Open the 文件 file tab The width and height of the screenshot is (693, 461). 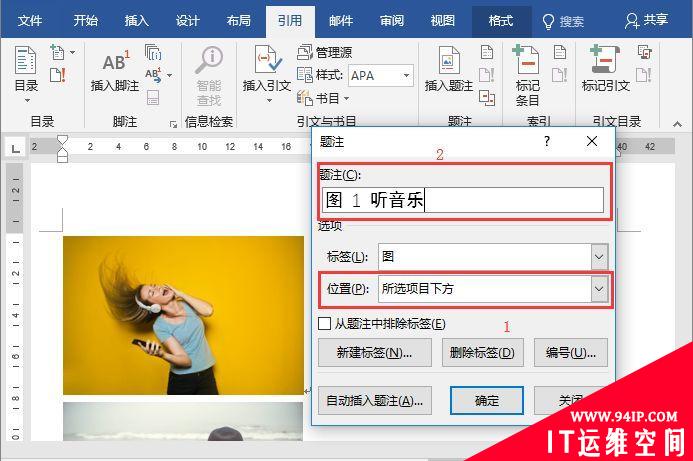point(30,20)
